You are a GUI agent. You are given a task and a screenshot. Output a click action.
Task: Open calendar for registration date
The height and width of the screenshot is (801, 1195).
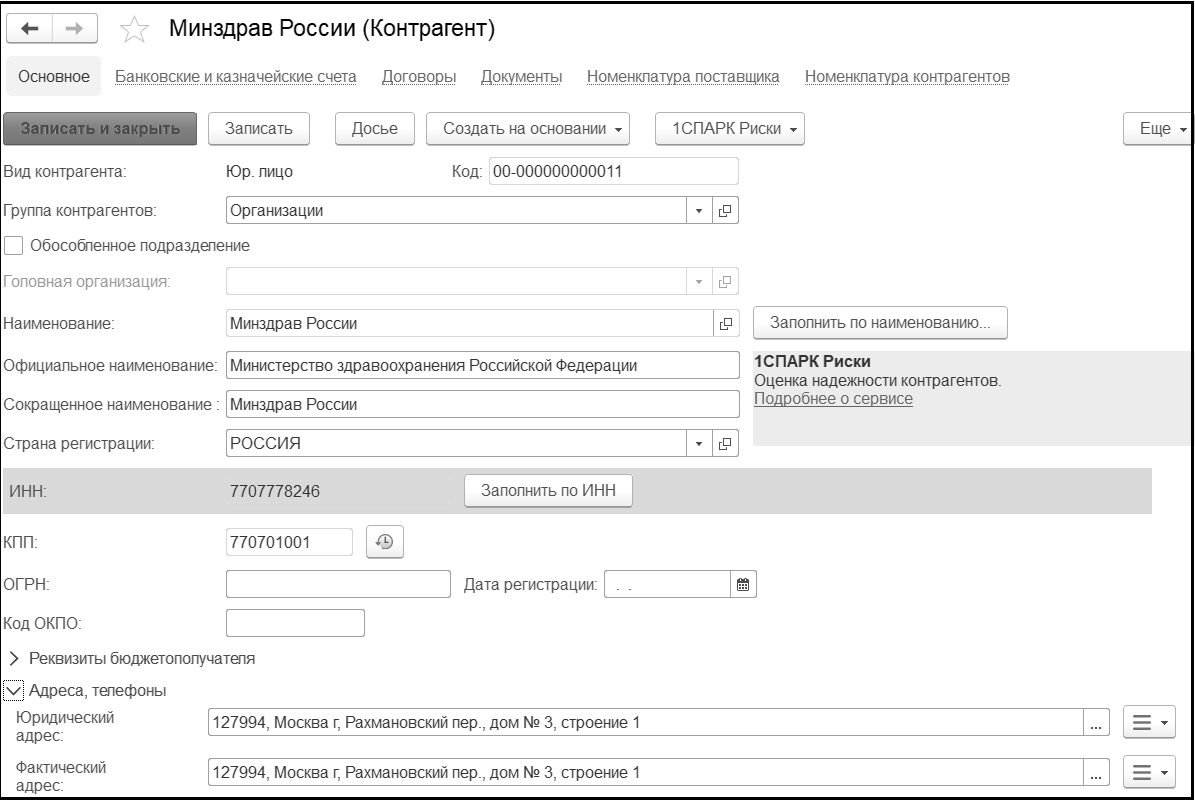(743, 584)
